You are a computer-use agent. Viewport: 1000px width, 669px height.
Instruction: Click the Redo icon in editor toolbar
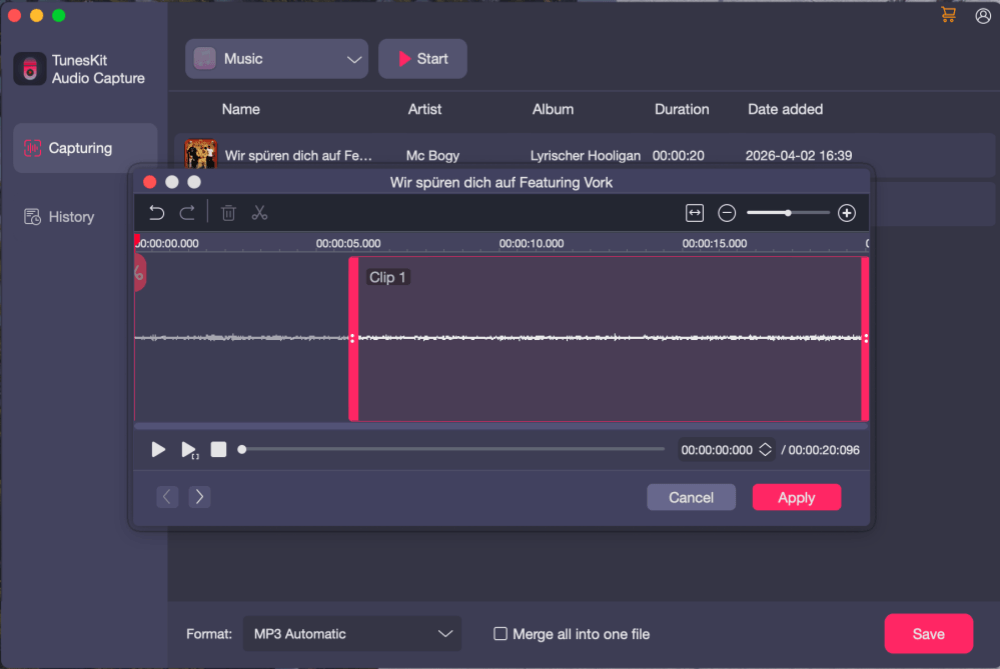click(x=187, y=212)
